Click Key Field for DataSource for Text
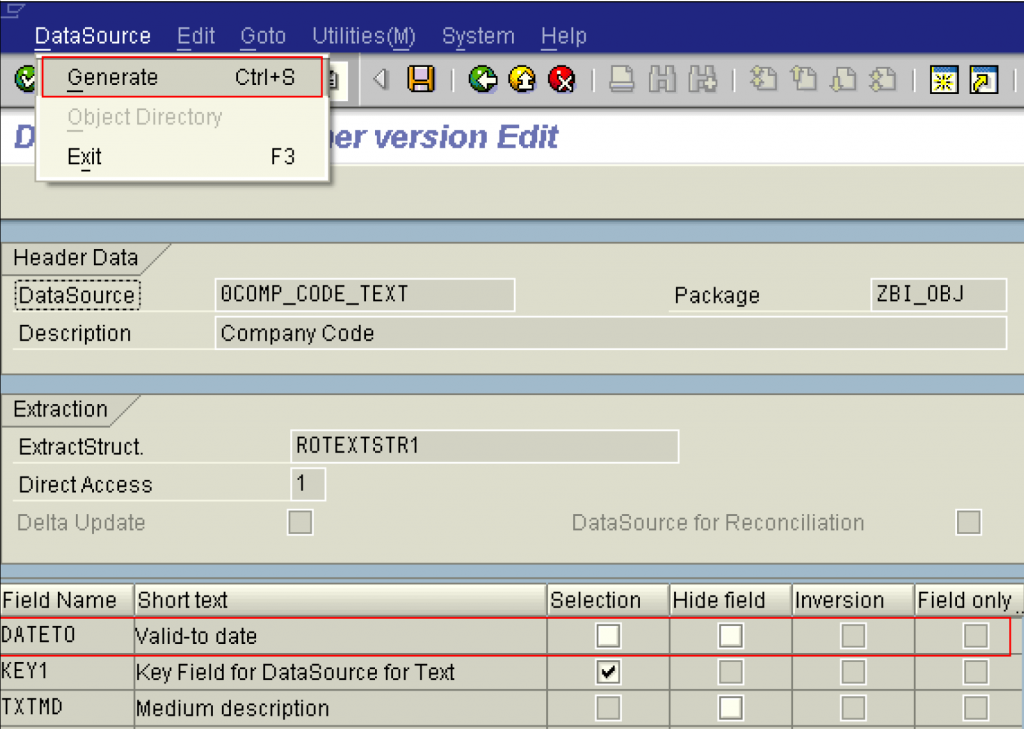 [295, 672]
